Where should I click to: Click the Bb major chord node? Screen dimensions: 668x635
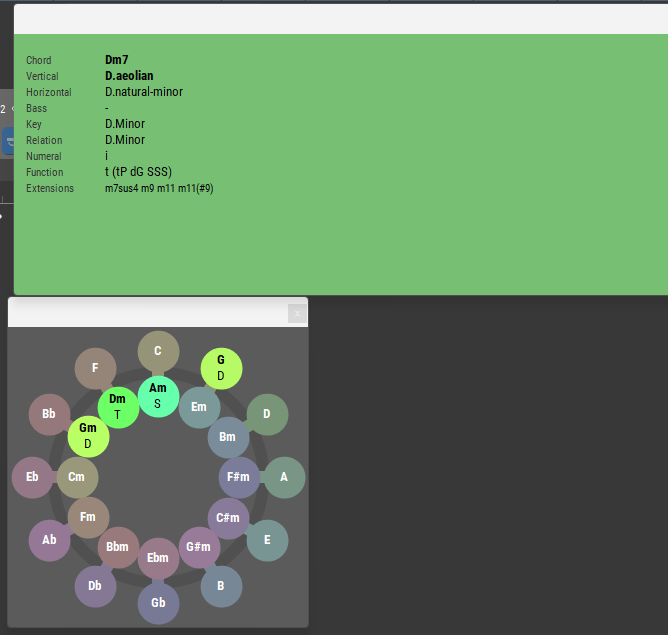pyautogui.click(x=49, y=414)
